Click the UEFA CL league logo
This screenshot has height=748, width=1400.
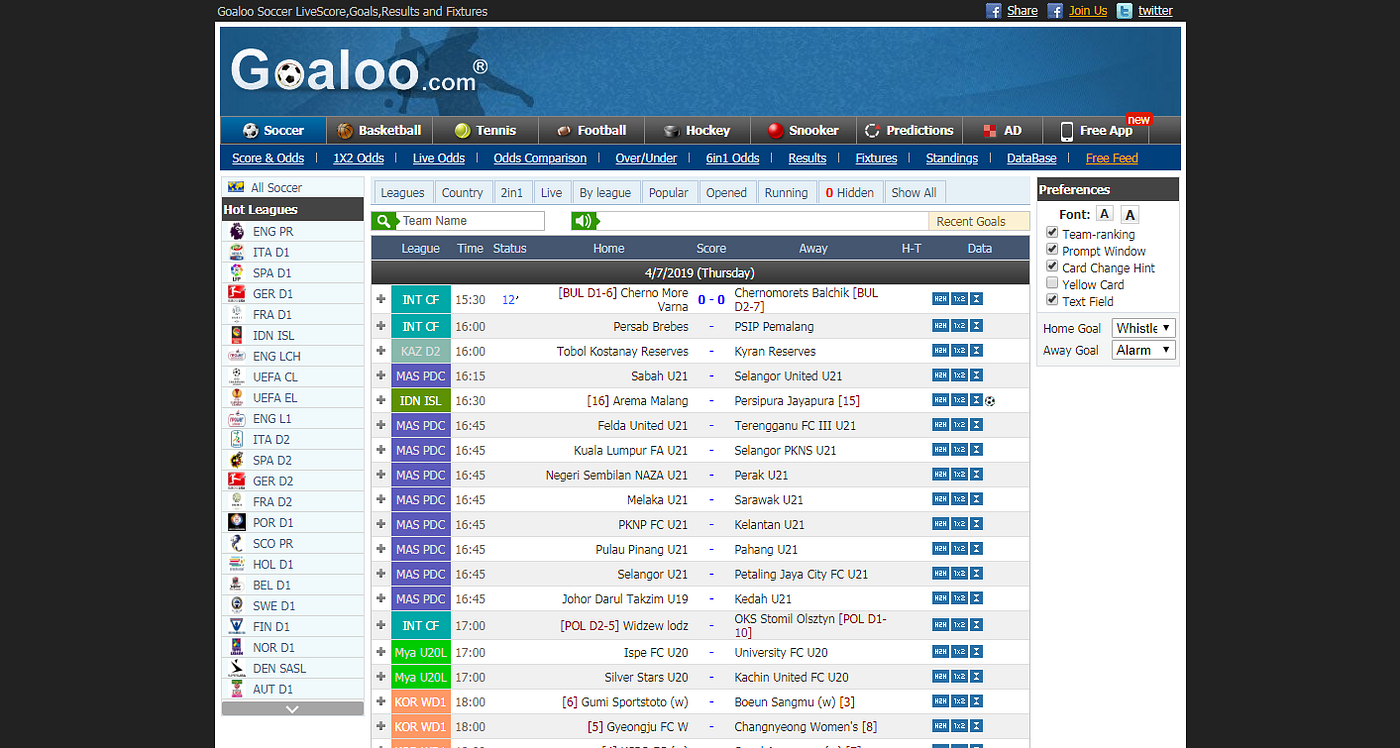(236, 377)
